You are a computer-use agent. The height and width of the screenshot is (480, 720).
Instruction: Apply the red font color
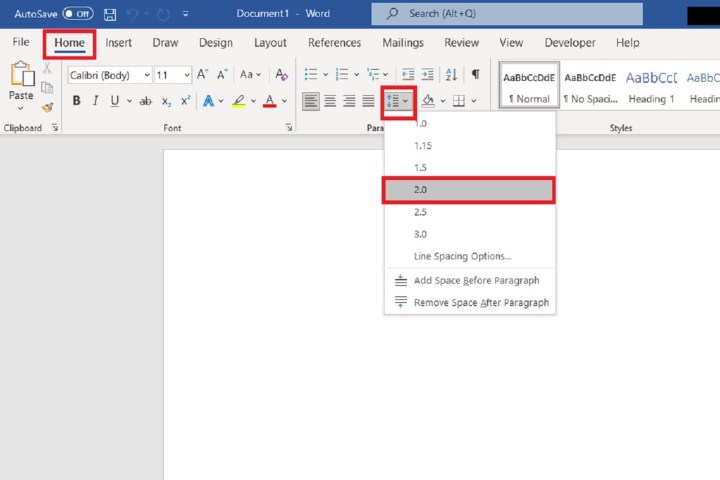[x=270, y=101]
